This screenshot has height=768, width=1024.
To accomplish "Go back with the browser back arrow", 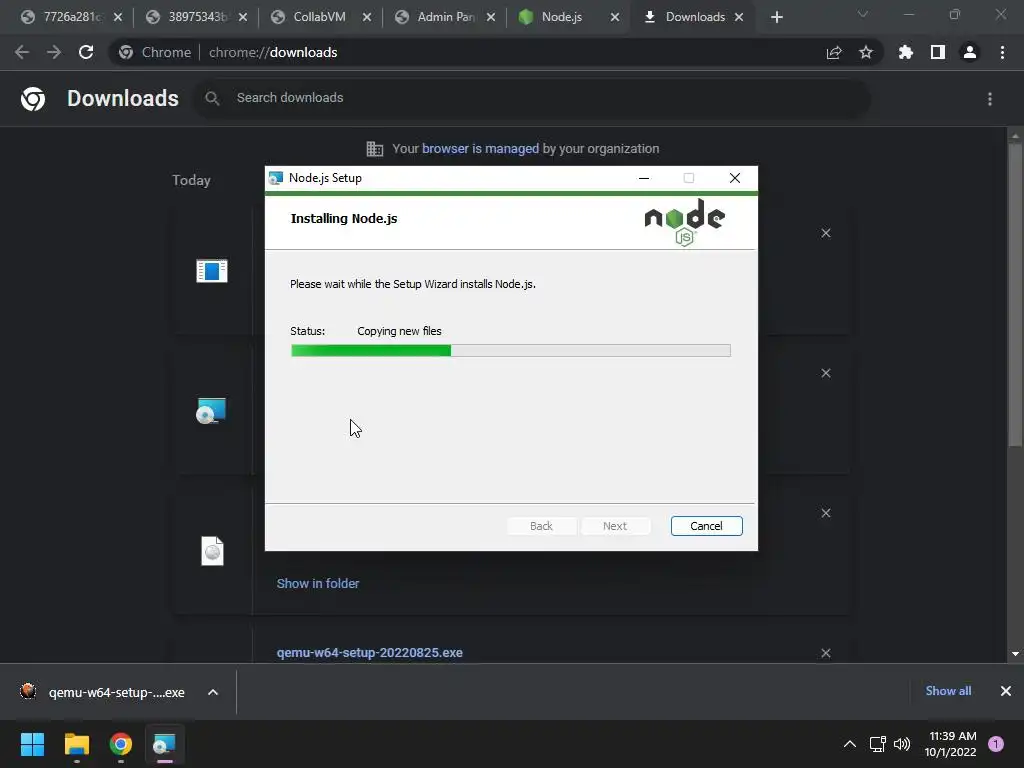I will point(22,52).
